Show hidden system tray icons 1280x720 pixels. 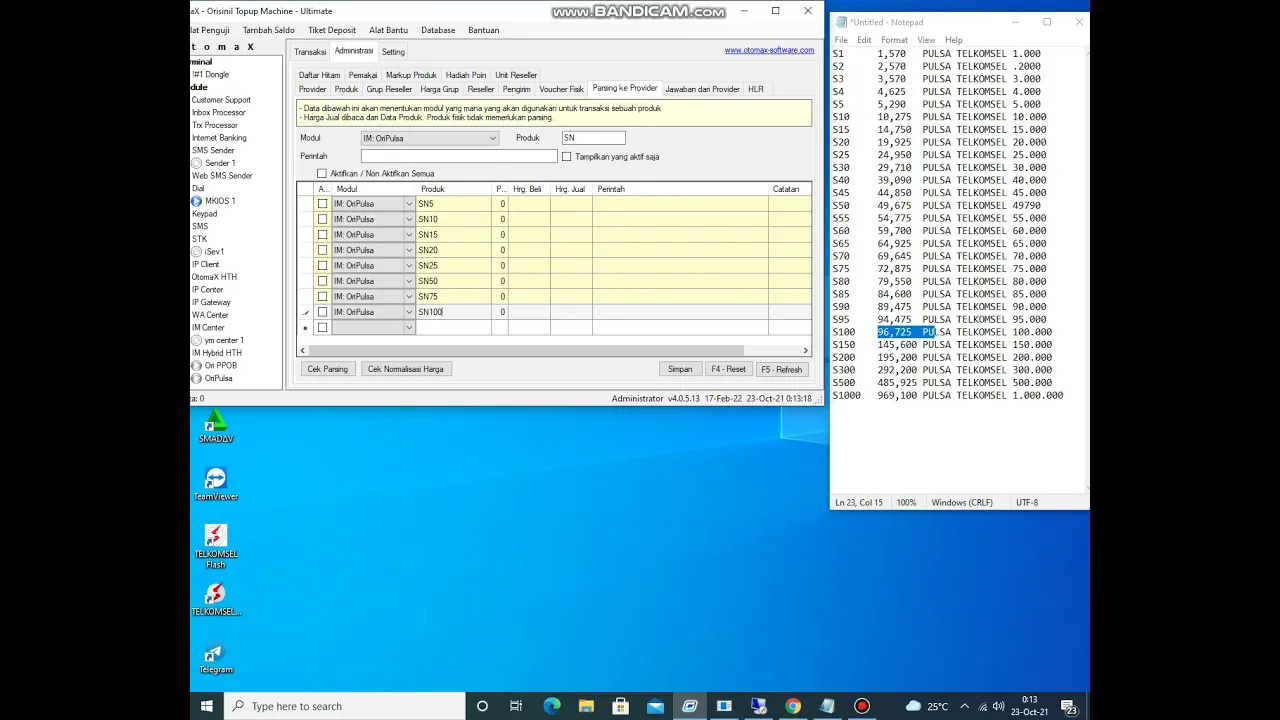[964, 706]
